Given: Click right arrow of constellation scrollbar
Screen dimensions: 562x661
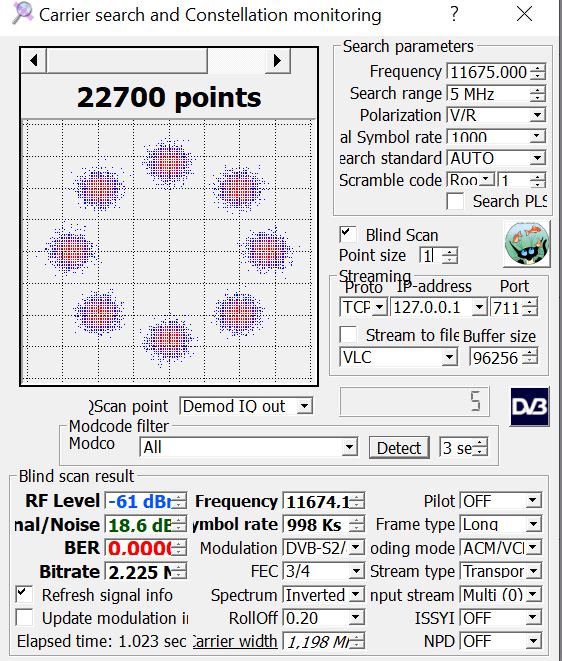Looking at the screenshot, I should coord(277,61).
